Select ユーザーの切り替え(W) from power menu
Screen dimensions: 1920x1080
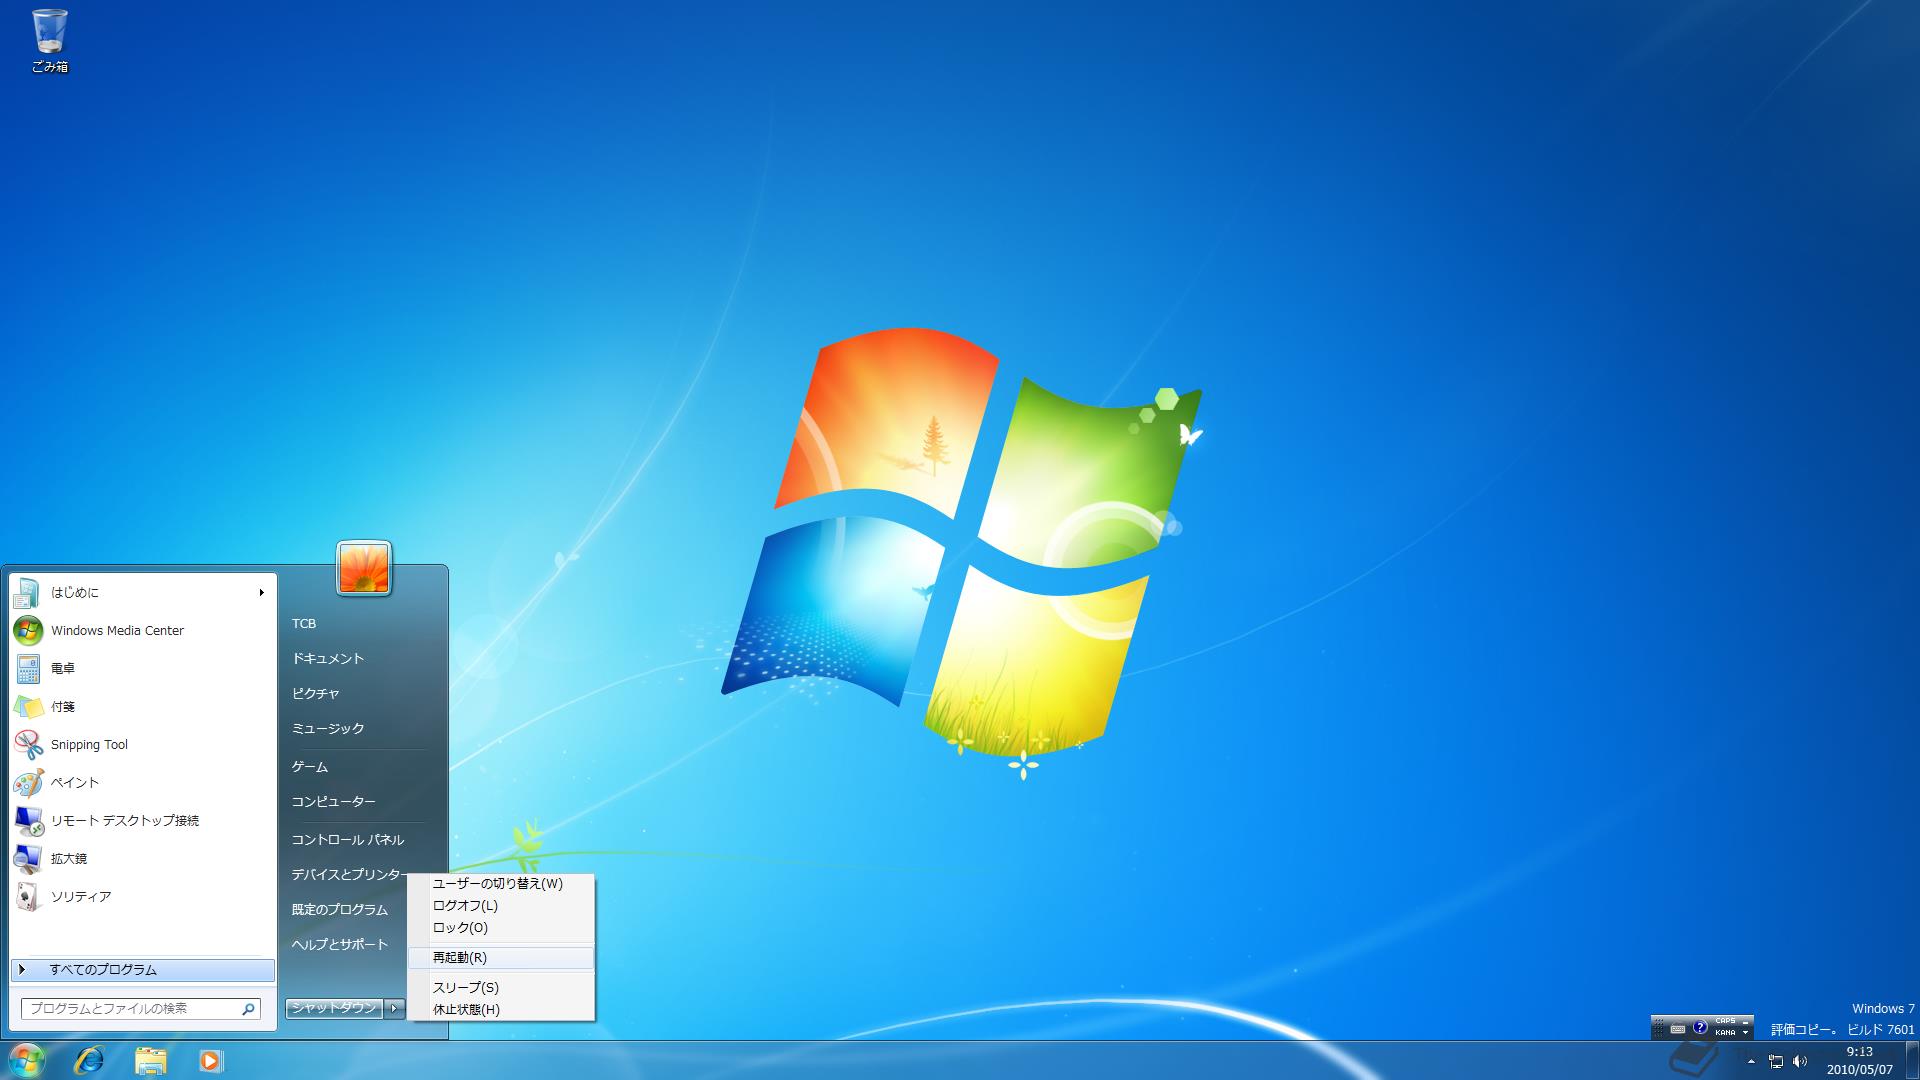(501, 884)
